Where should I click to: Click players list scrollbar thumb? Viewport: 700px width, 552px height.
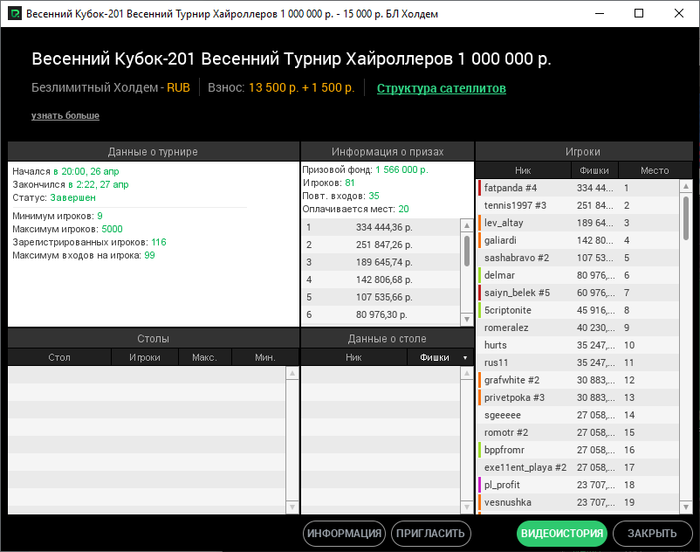point(686,218)
